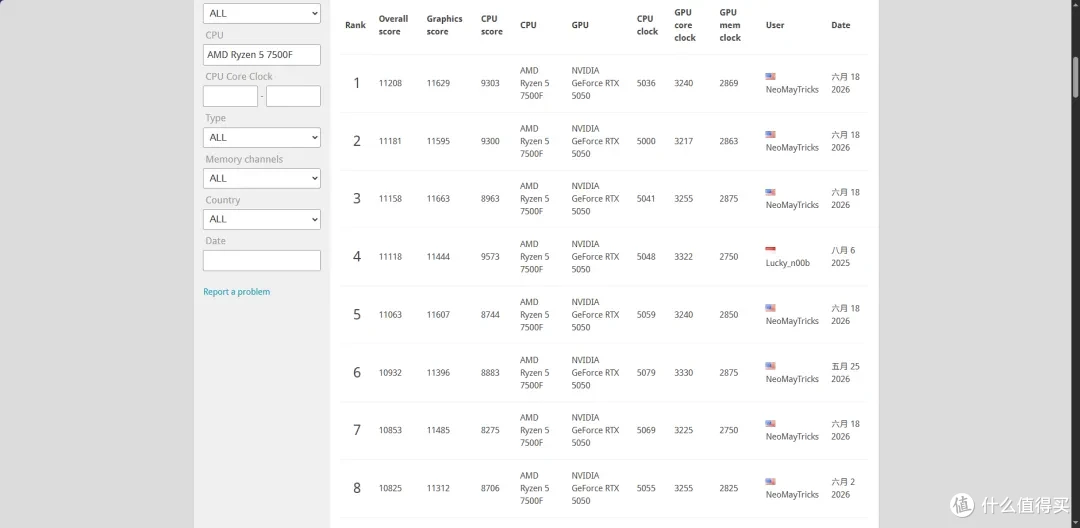
Task: Click overall score 11158
Action: pos(390,199)
